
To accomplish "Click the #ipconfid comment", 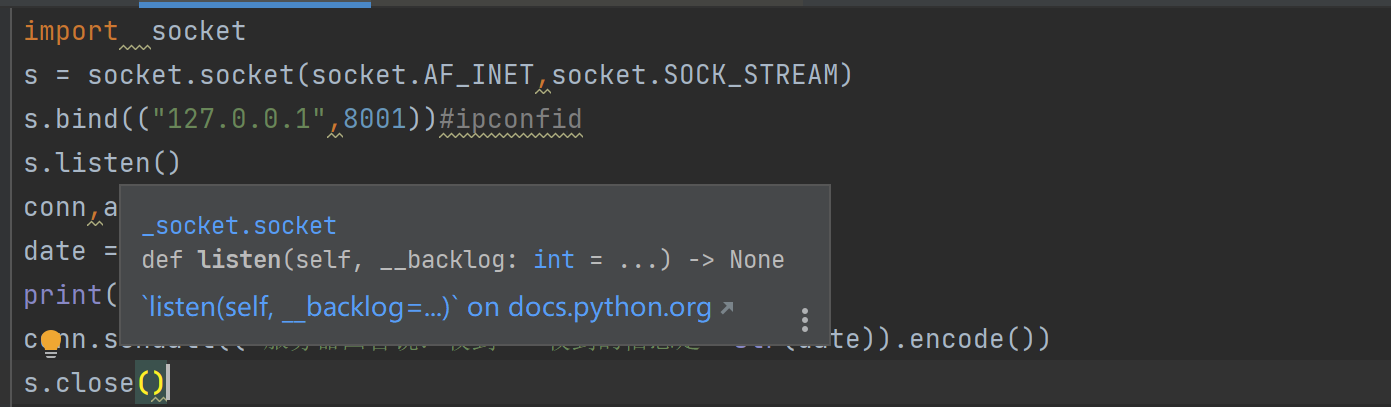I will [x=510, y=119].
